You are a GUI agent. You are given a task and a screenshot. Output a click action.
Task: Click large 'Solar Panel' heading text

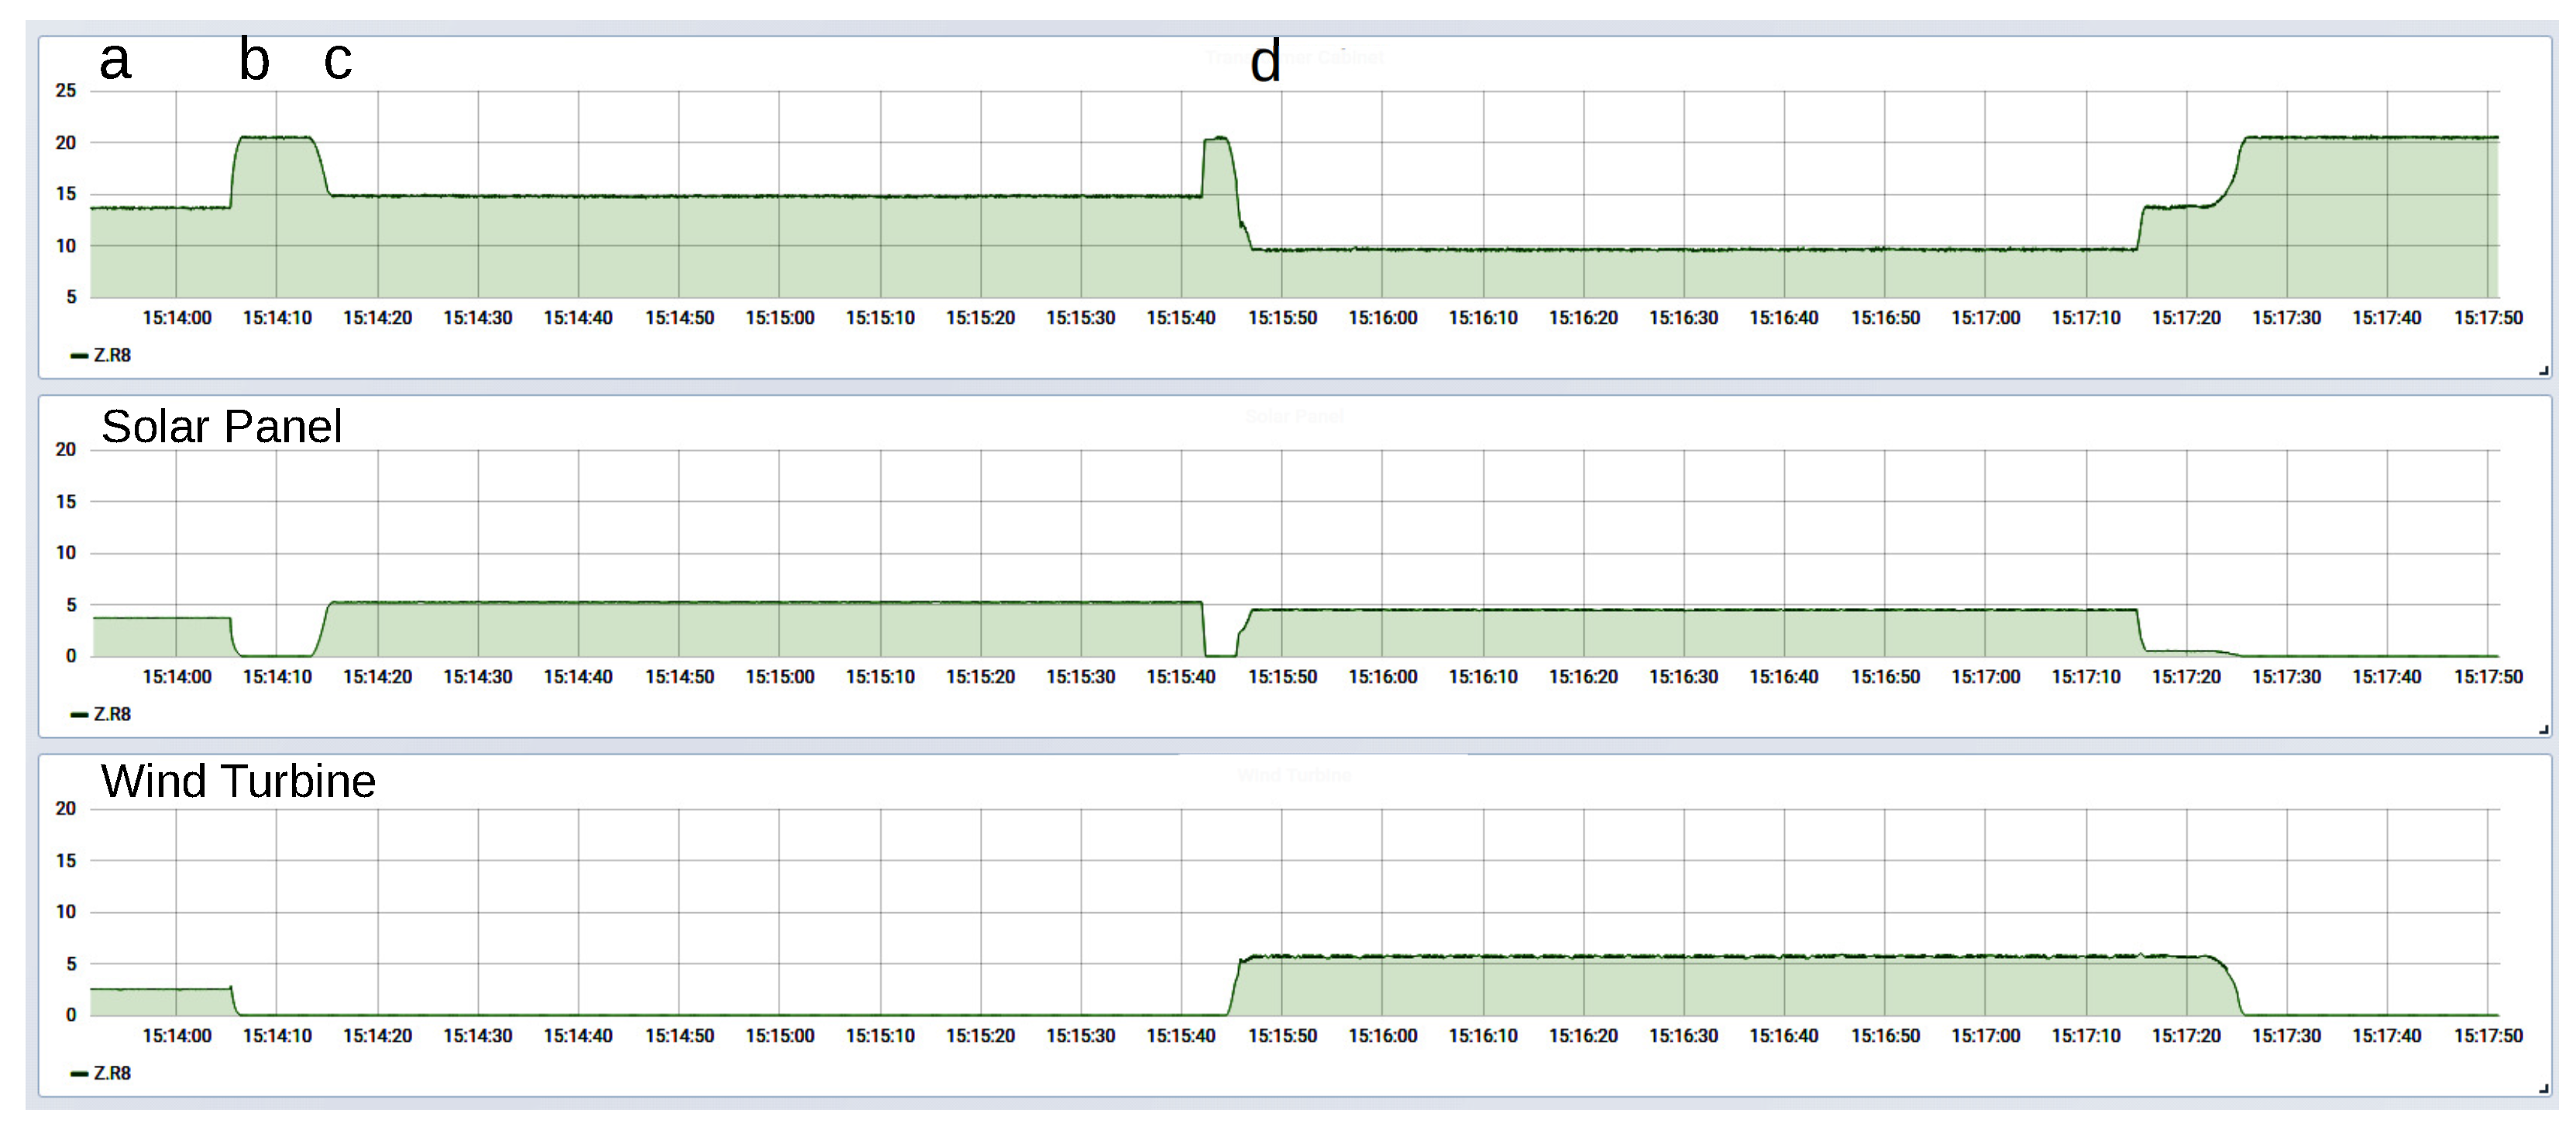pos(221,427)
